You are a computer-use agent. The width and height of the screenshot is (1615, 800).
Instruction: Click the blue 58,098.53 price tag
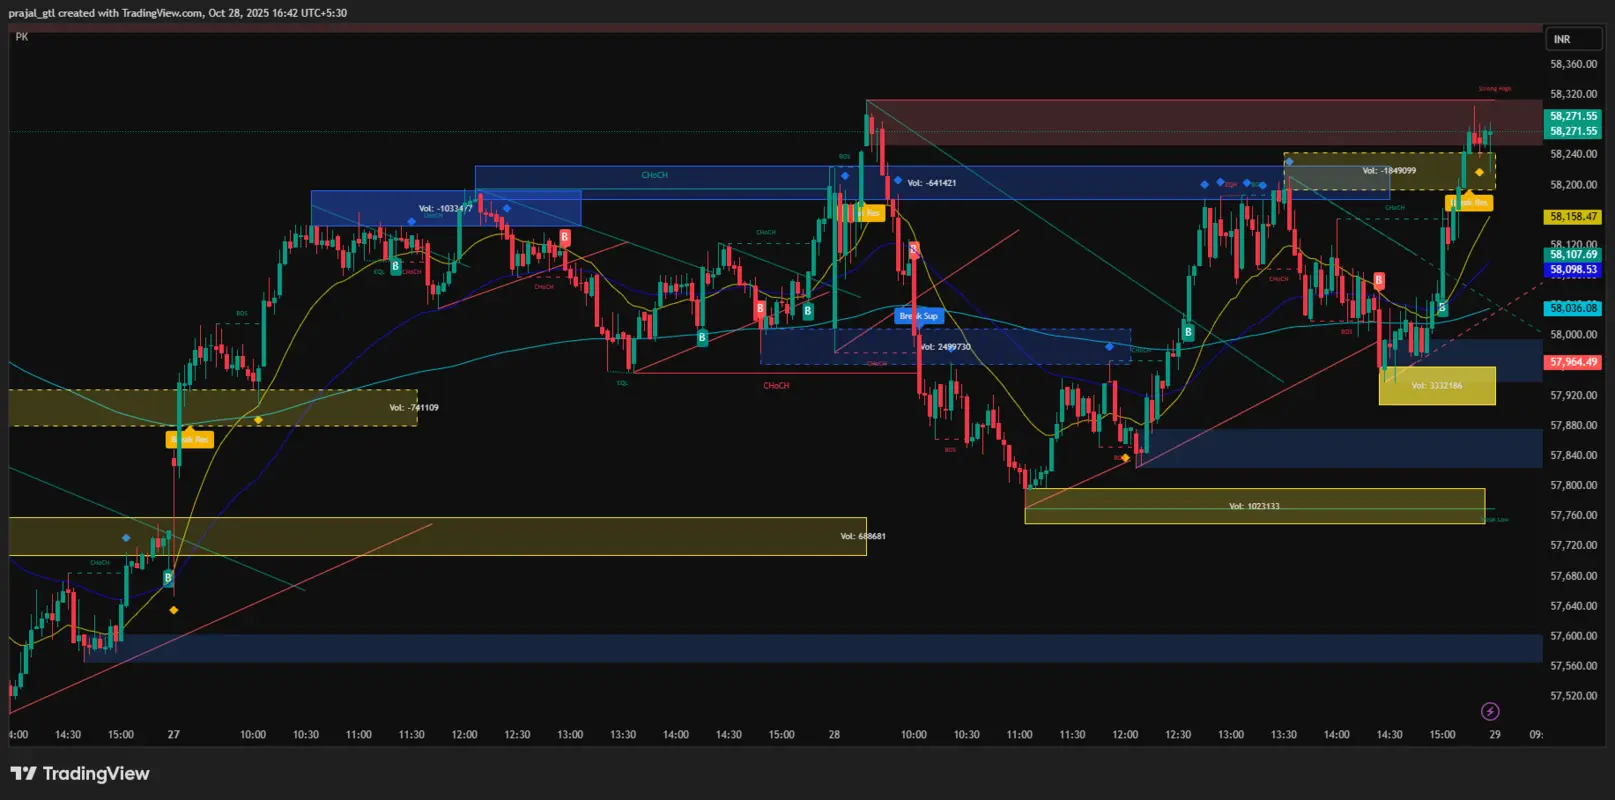point(1573,270)
